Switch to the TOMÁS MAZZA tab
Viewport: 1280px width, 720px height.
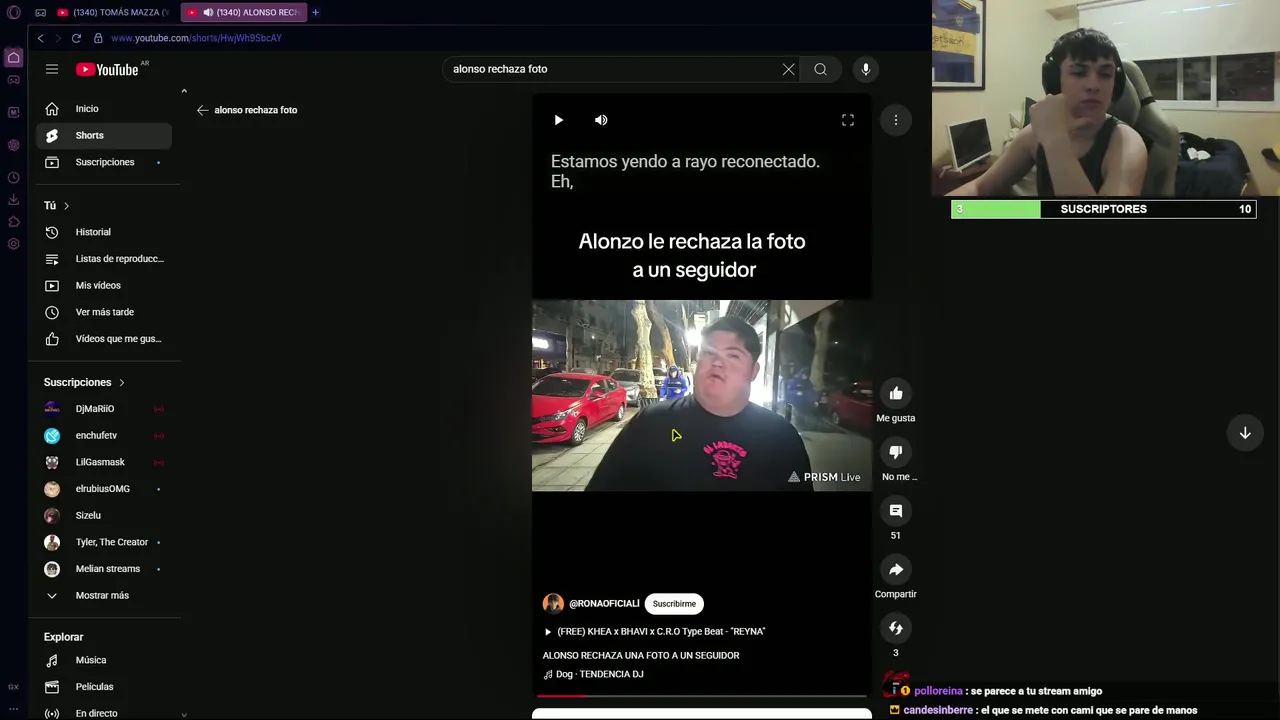pyautogui.click(x=115, y=12)
